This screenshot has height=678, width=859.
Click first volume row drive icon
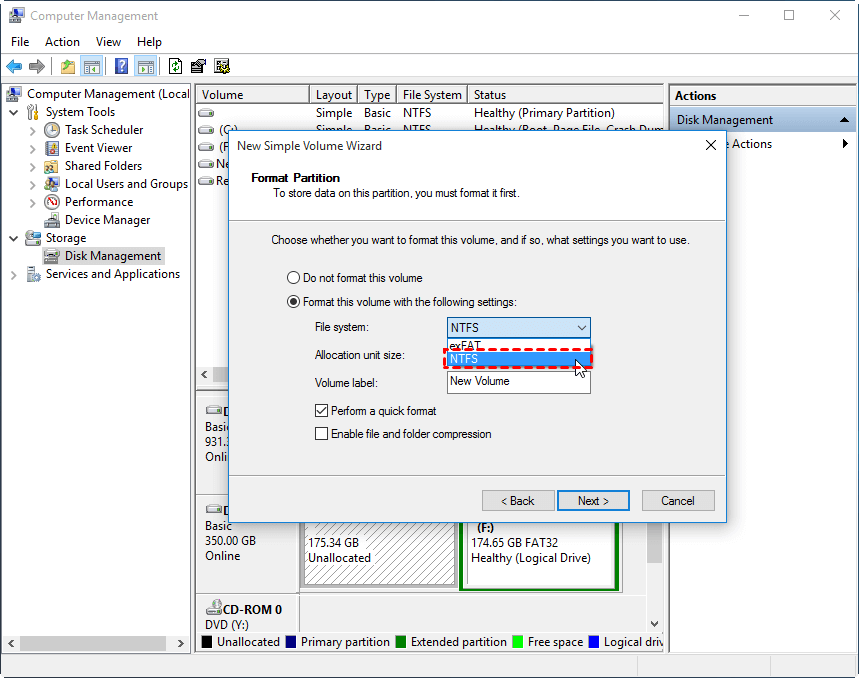[206, 113]
